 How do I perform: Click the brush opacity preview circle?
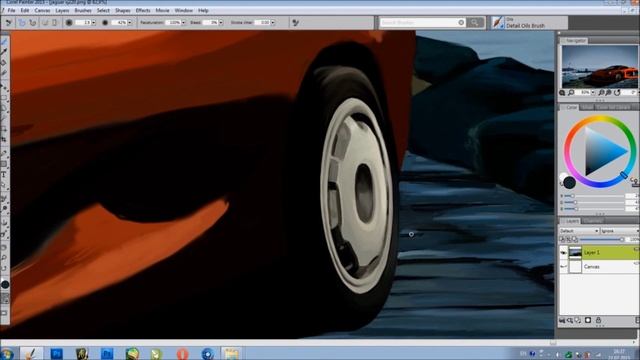105,22
